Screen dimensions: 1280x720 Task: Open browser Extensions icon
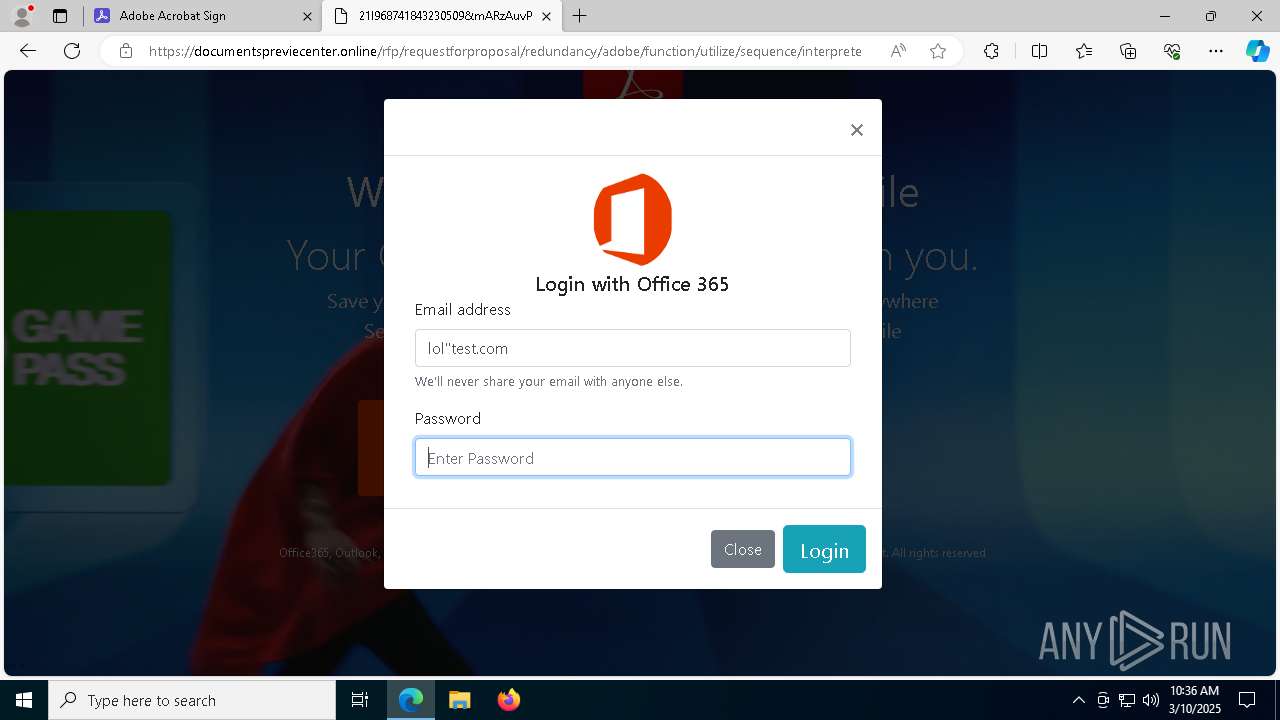(x=991, y=51)
